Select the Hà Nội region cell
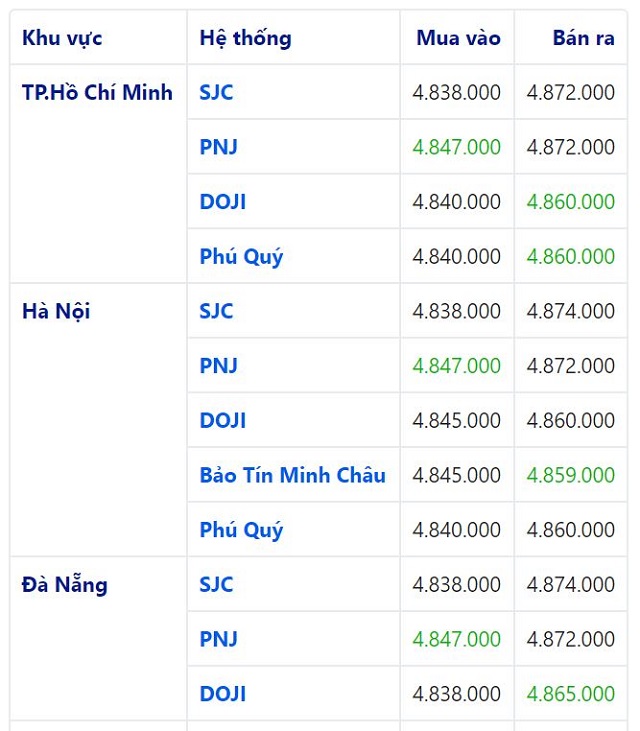 point(56,311)
